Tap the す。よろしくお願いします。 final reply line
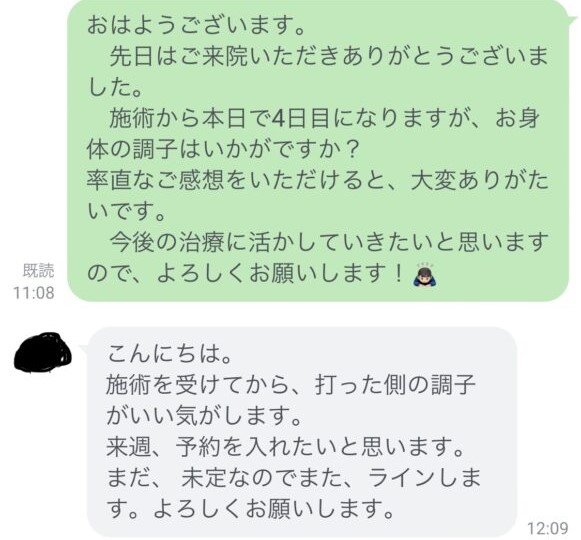Screen dimensions: 581x540 [x=250, y=508]
